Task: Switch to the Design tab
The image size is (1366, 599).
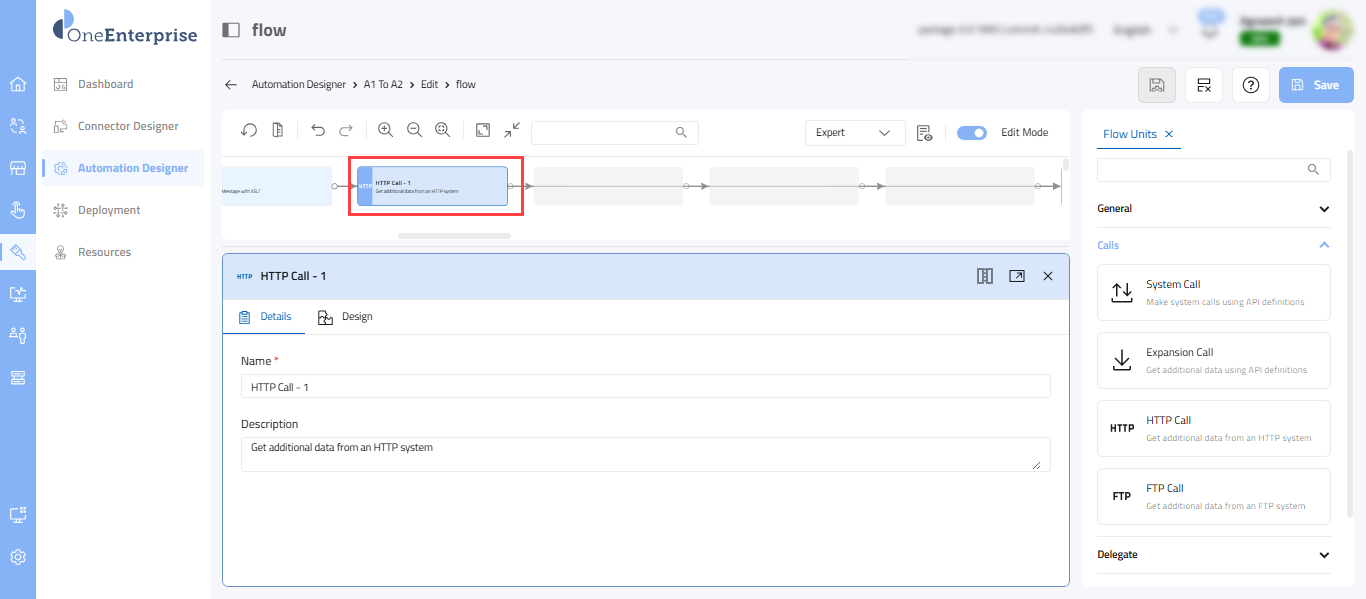Action: (346, 317)
